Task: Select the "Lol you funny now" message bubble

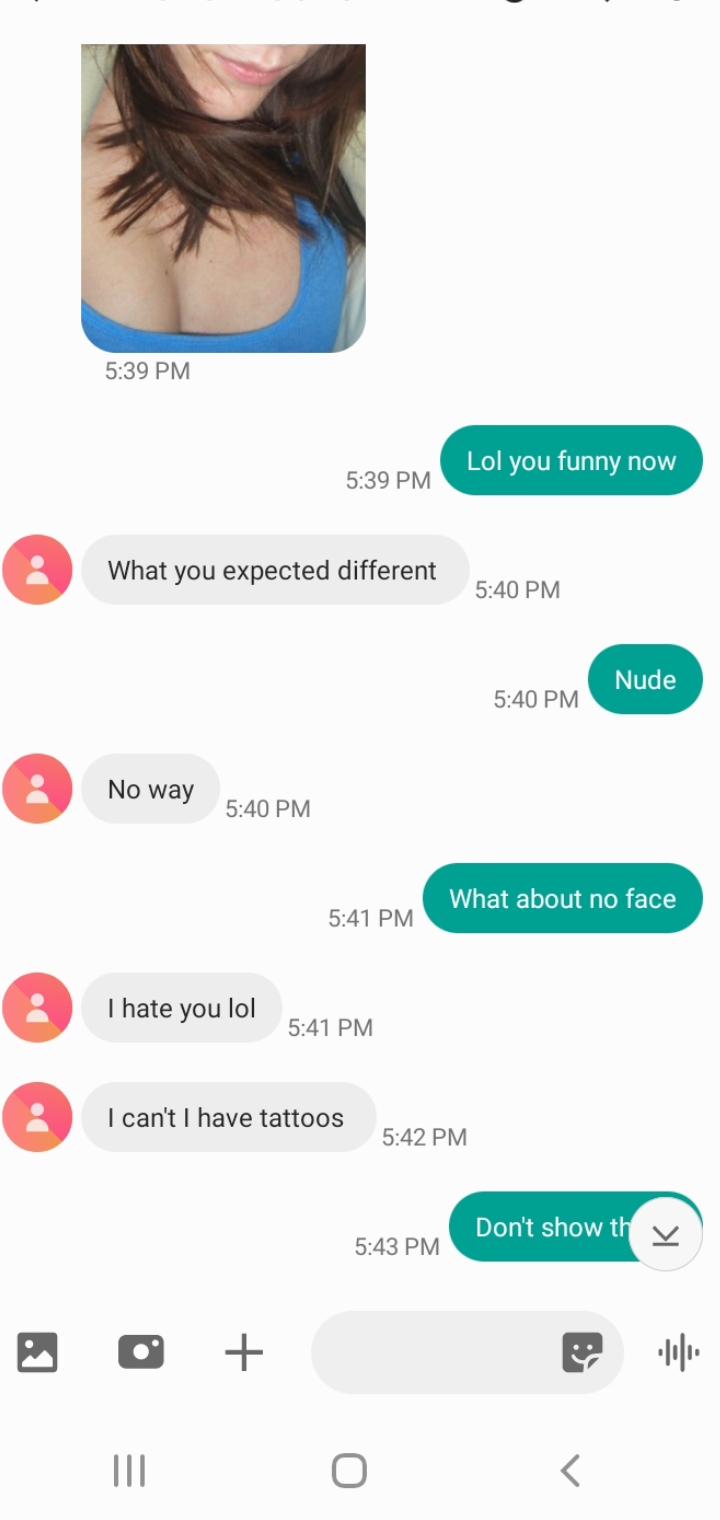Action: (572, 461)
